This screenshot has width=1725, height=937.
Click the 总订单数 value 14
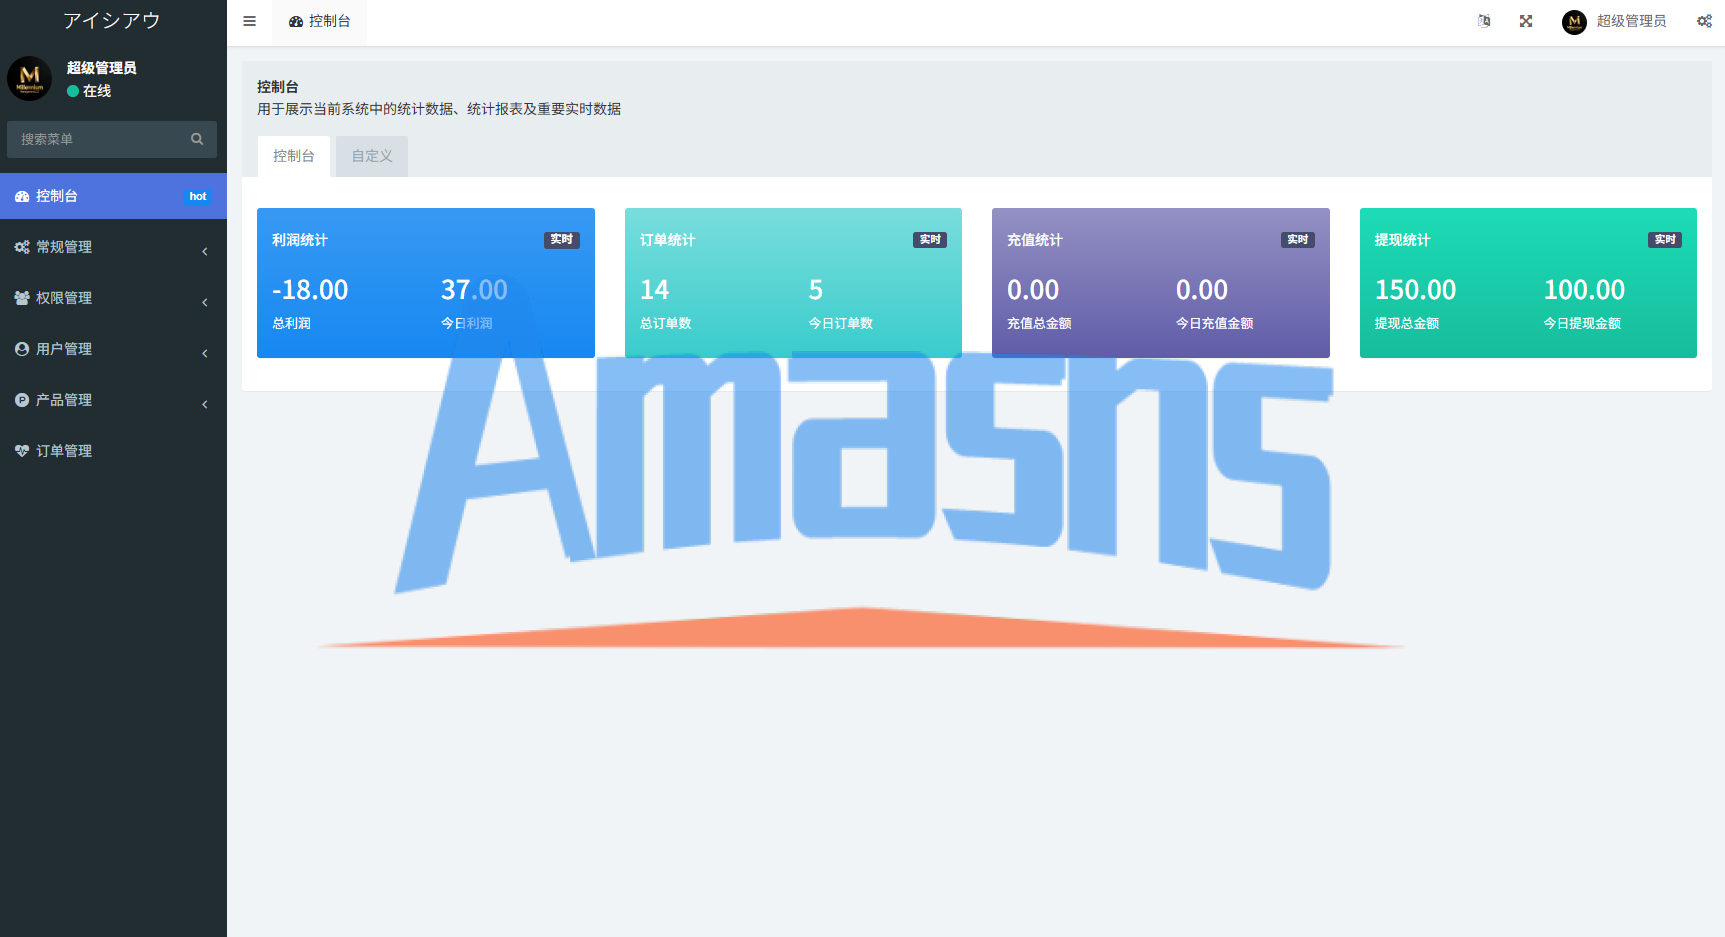pos(654,290)
